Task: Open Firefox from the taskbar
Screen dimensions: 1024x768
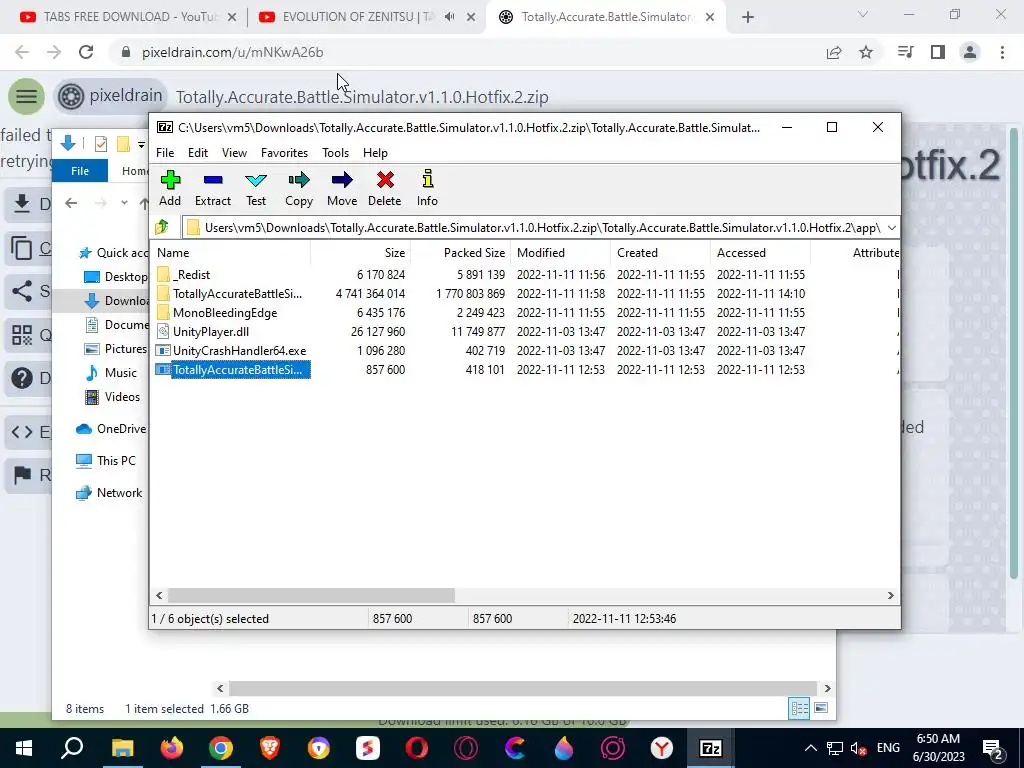Action: point(172,748)
